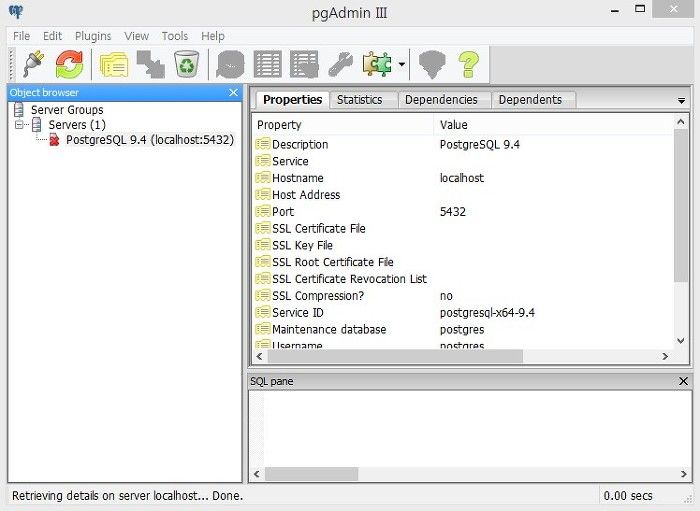Open the File menu
The width and height of the screenshot is (700, 511).
click(x=21, y=36)
